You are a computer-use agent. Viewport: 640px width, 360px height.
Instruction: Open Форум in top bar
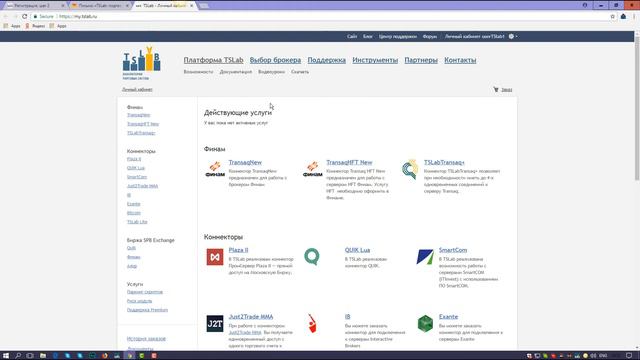point(429,36)
